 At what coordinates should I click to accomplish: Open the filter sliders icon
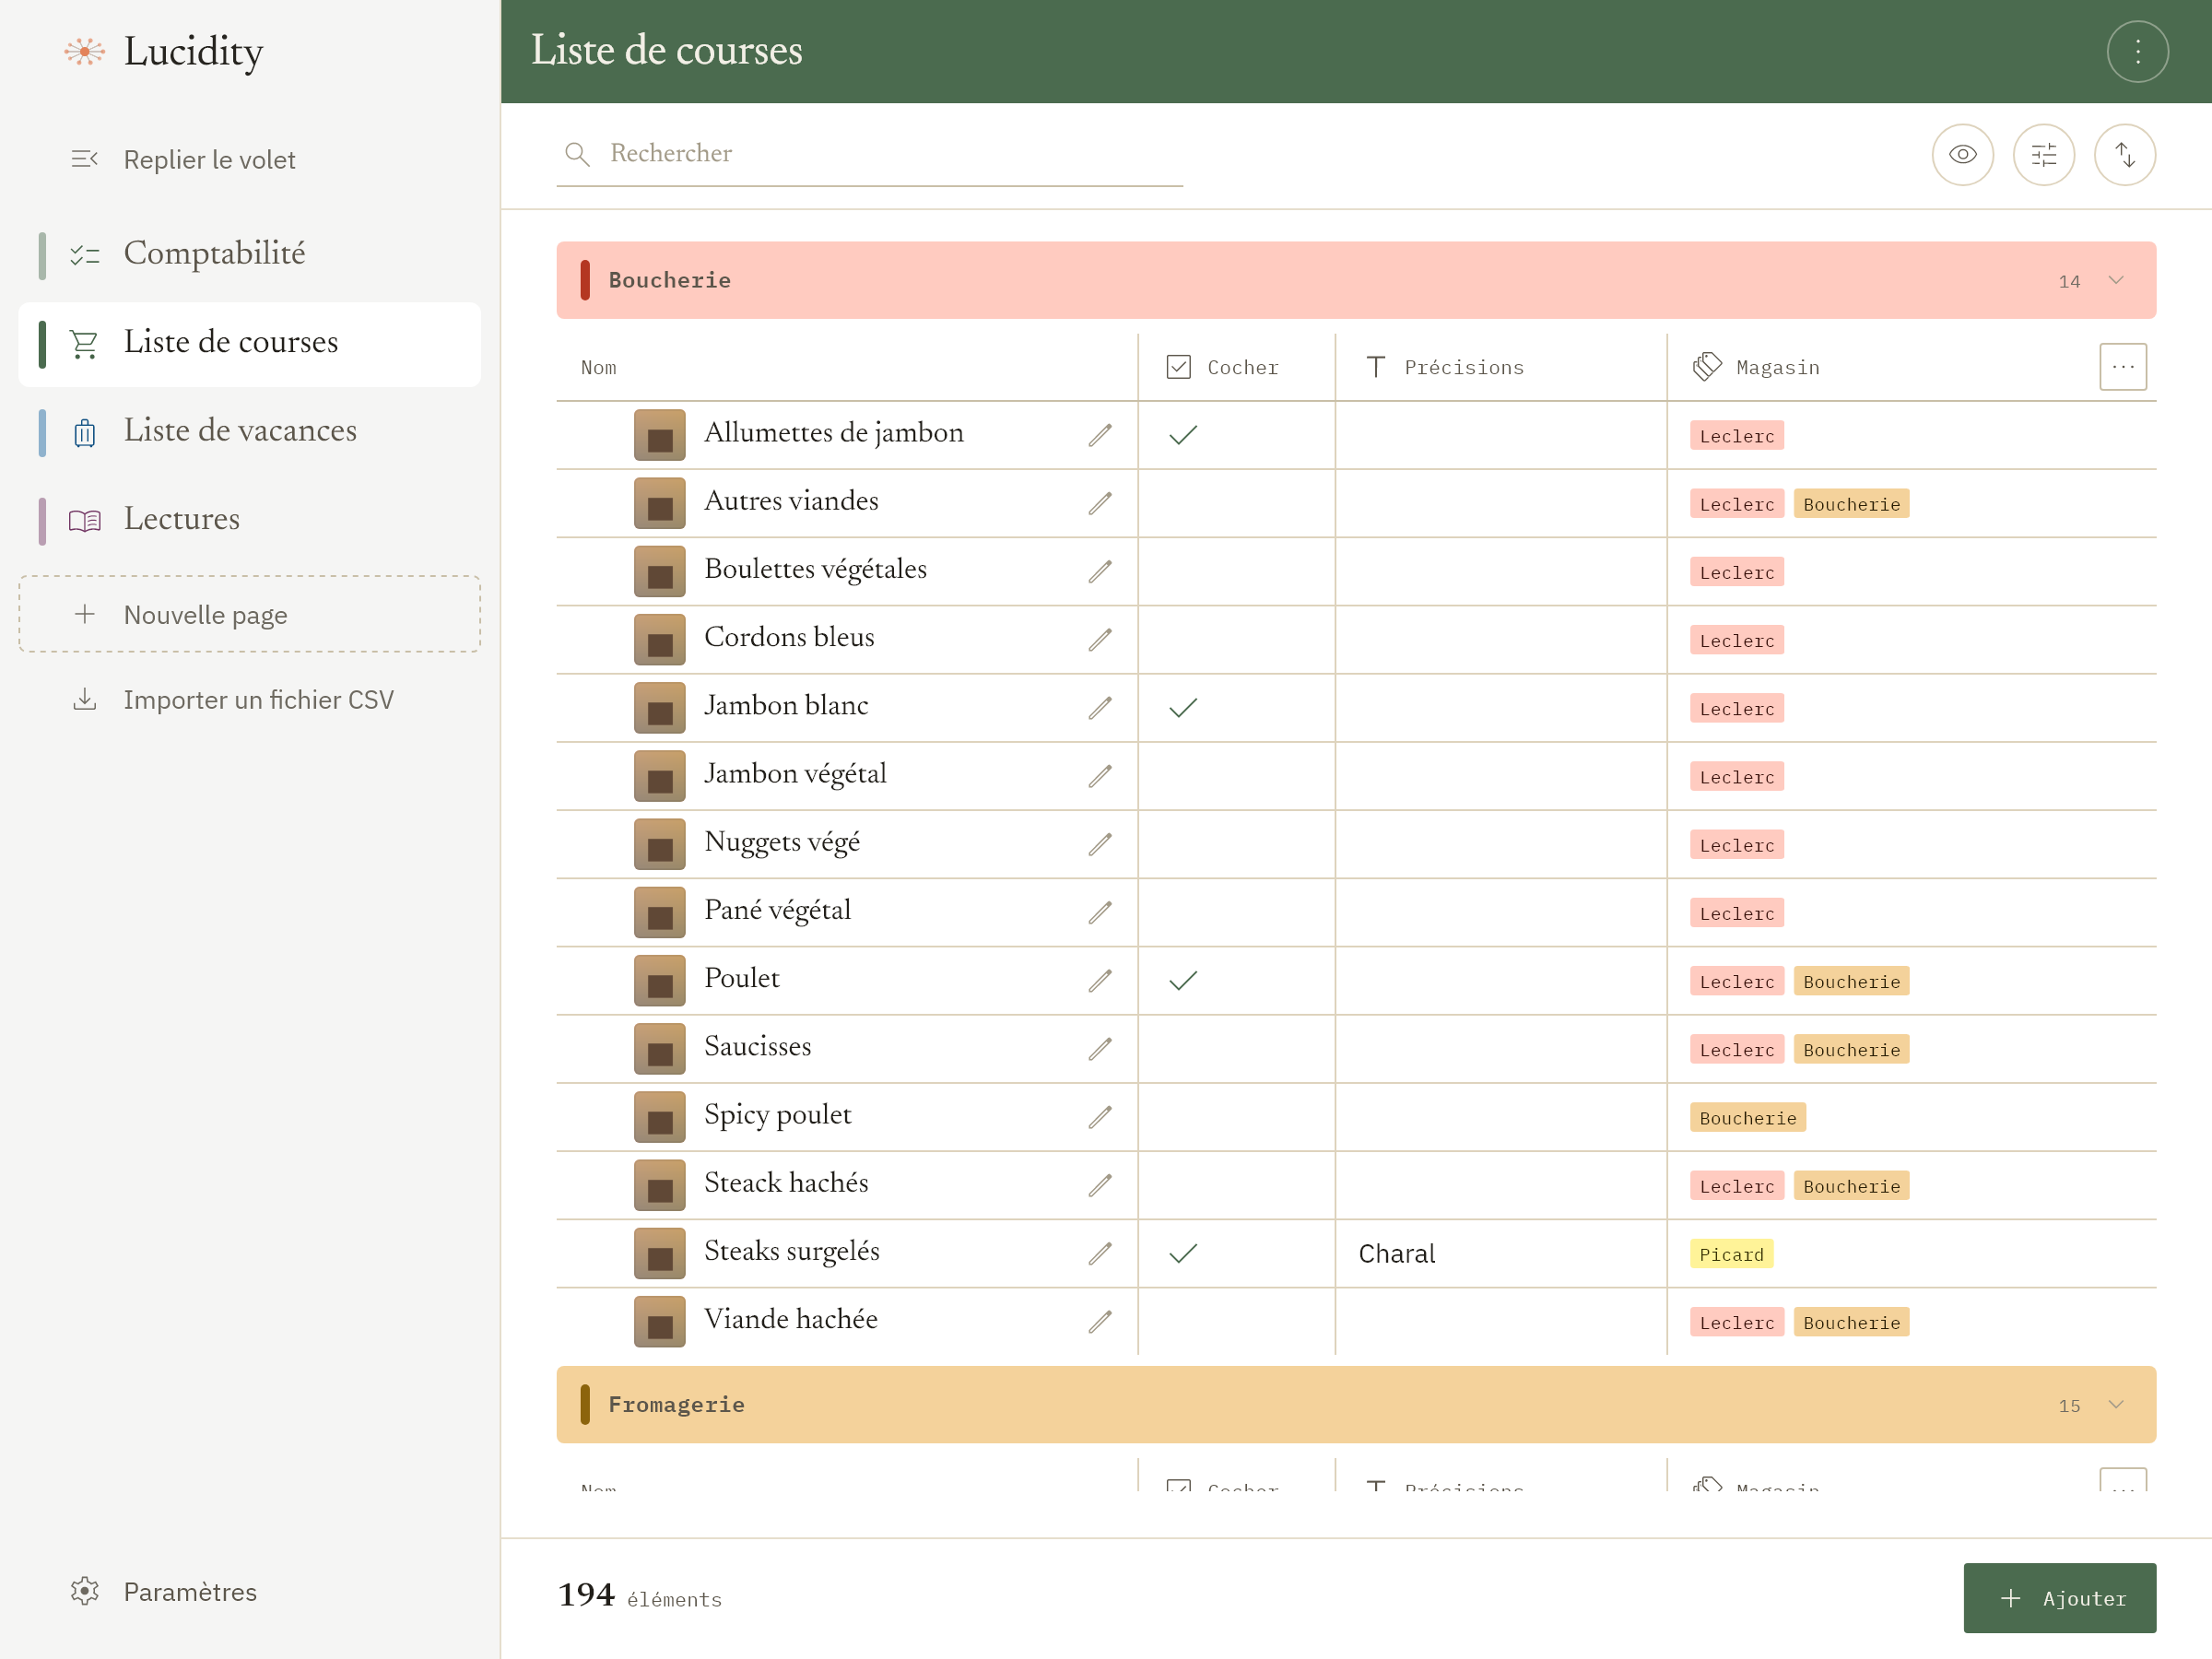pos(2043,155)
